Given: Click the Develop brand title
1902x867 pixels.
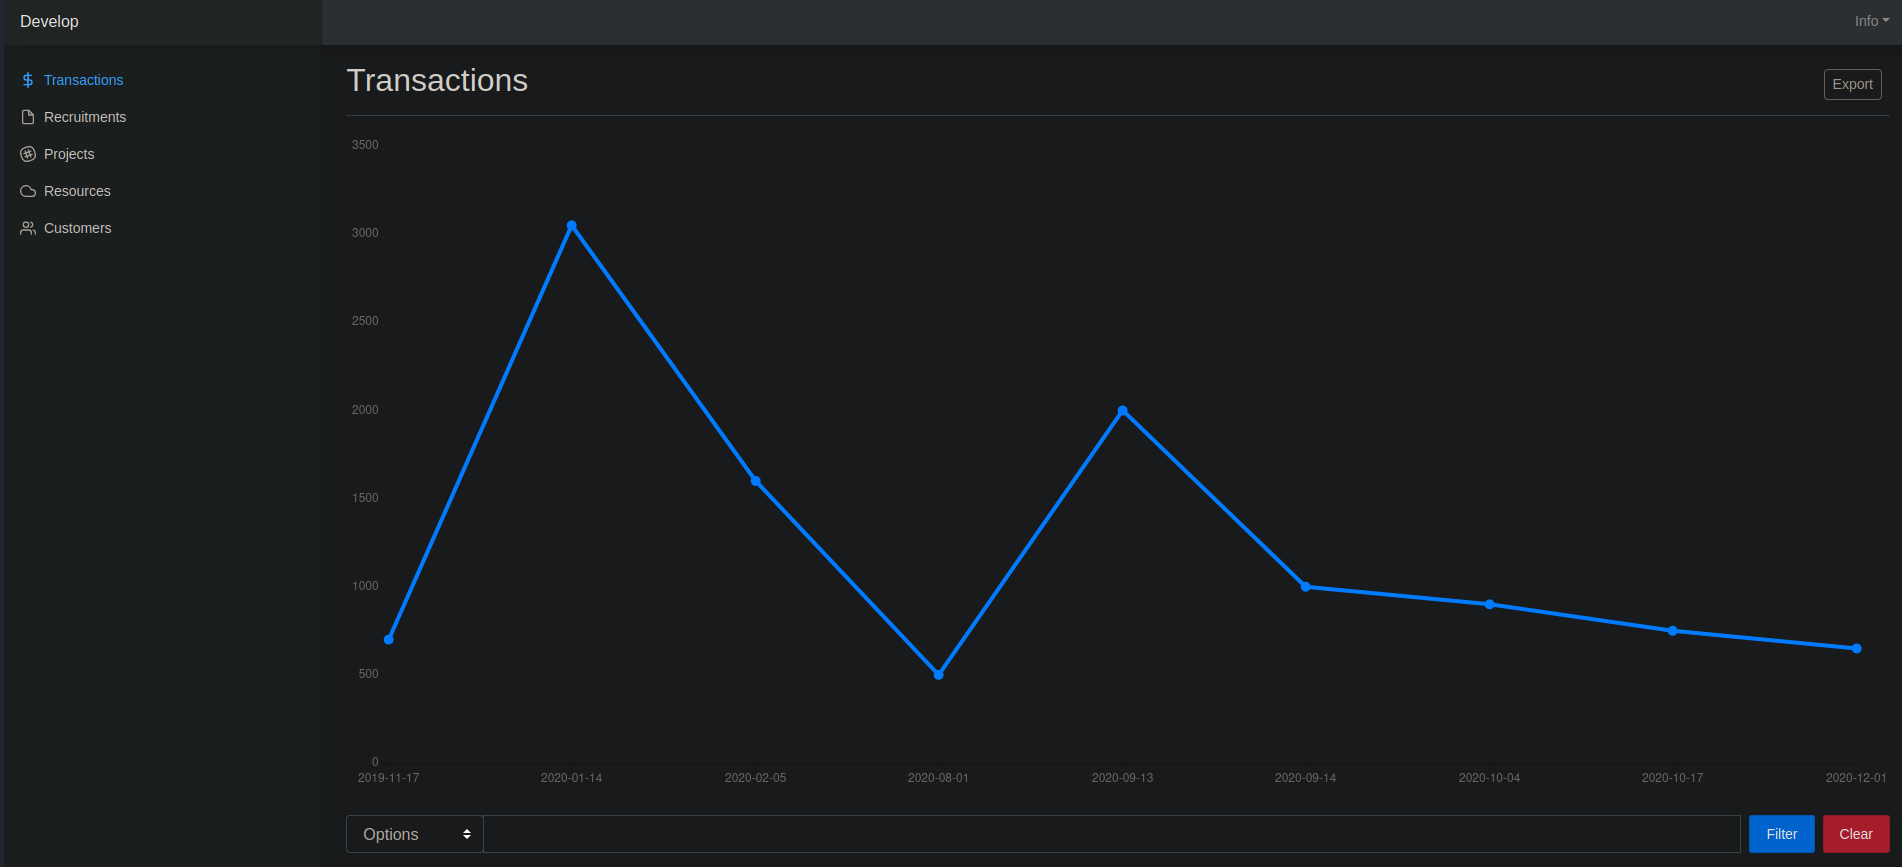Looking at the screenshot, I should click(49, 21).
